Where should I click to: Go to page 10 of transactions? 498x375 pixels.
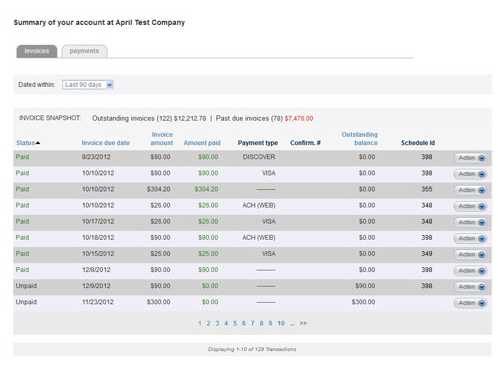(281, 323)
